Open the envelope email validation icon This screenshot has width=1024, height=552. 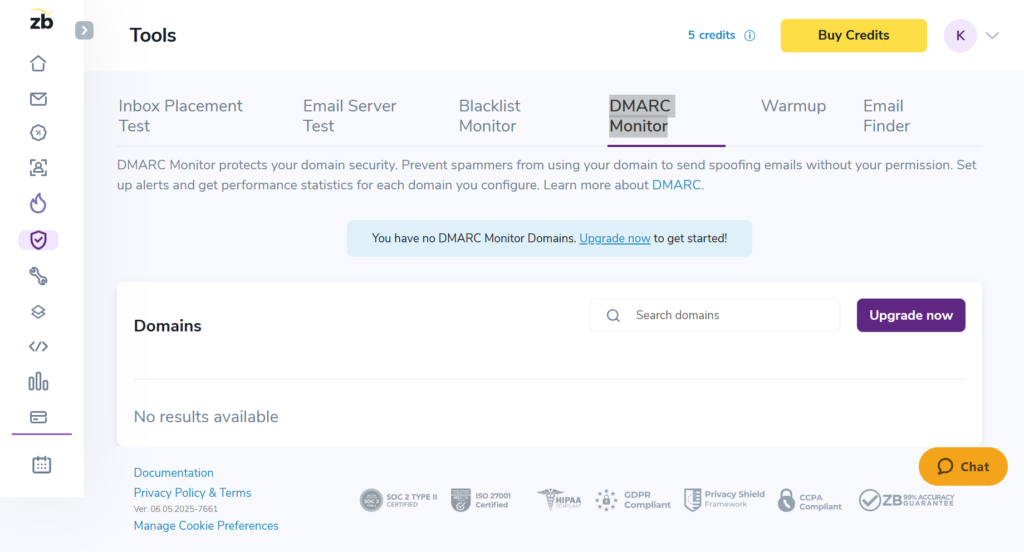(x=39, y=99)
